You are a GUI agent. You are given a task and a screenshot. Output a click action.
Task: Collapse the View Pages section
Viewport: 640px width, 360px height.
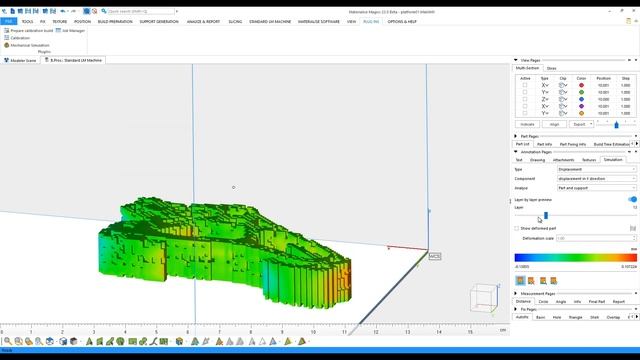[x=516, y=60]
